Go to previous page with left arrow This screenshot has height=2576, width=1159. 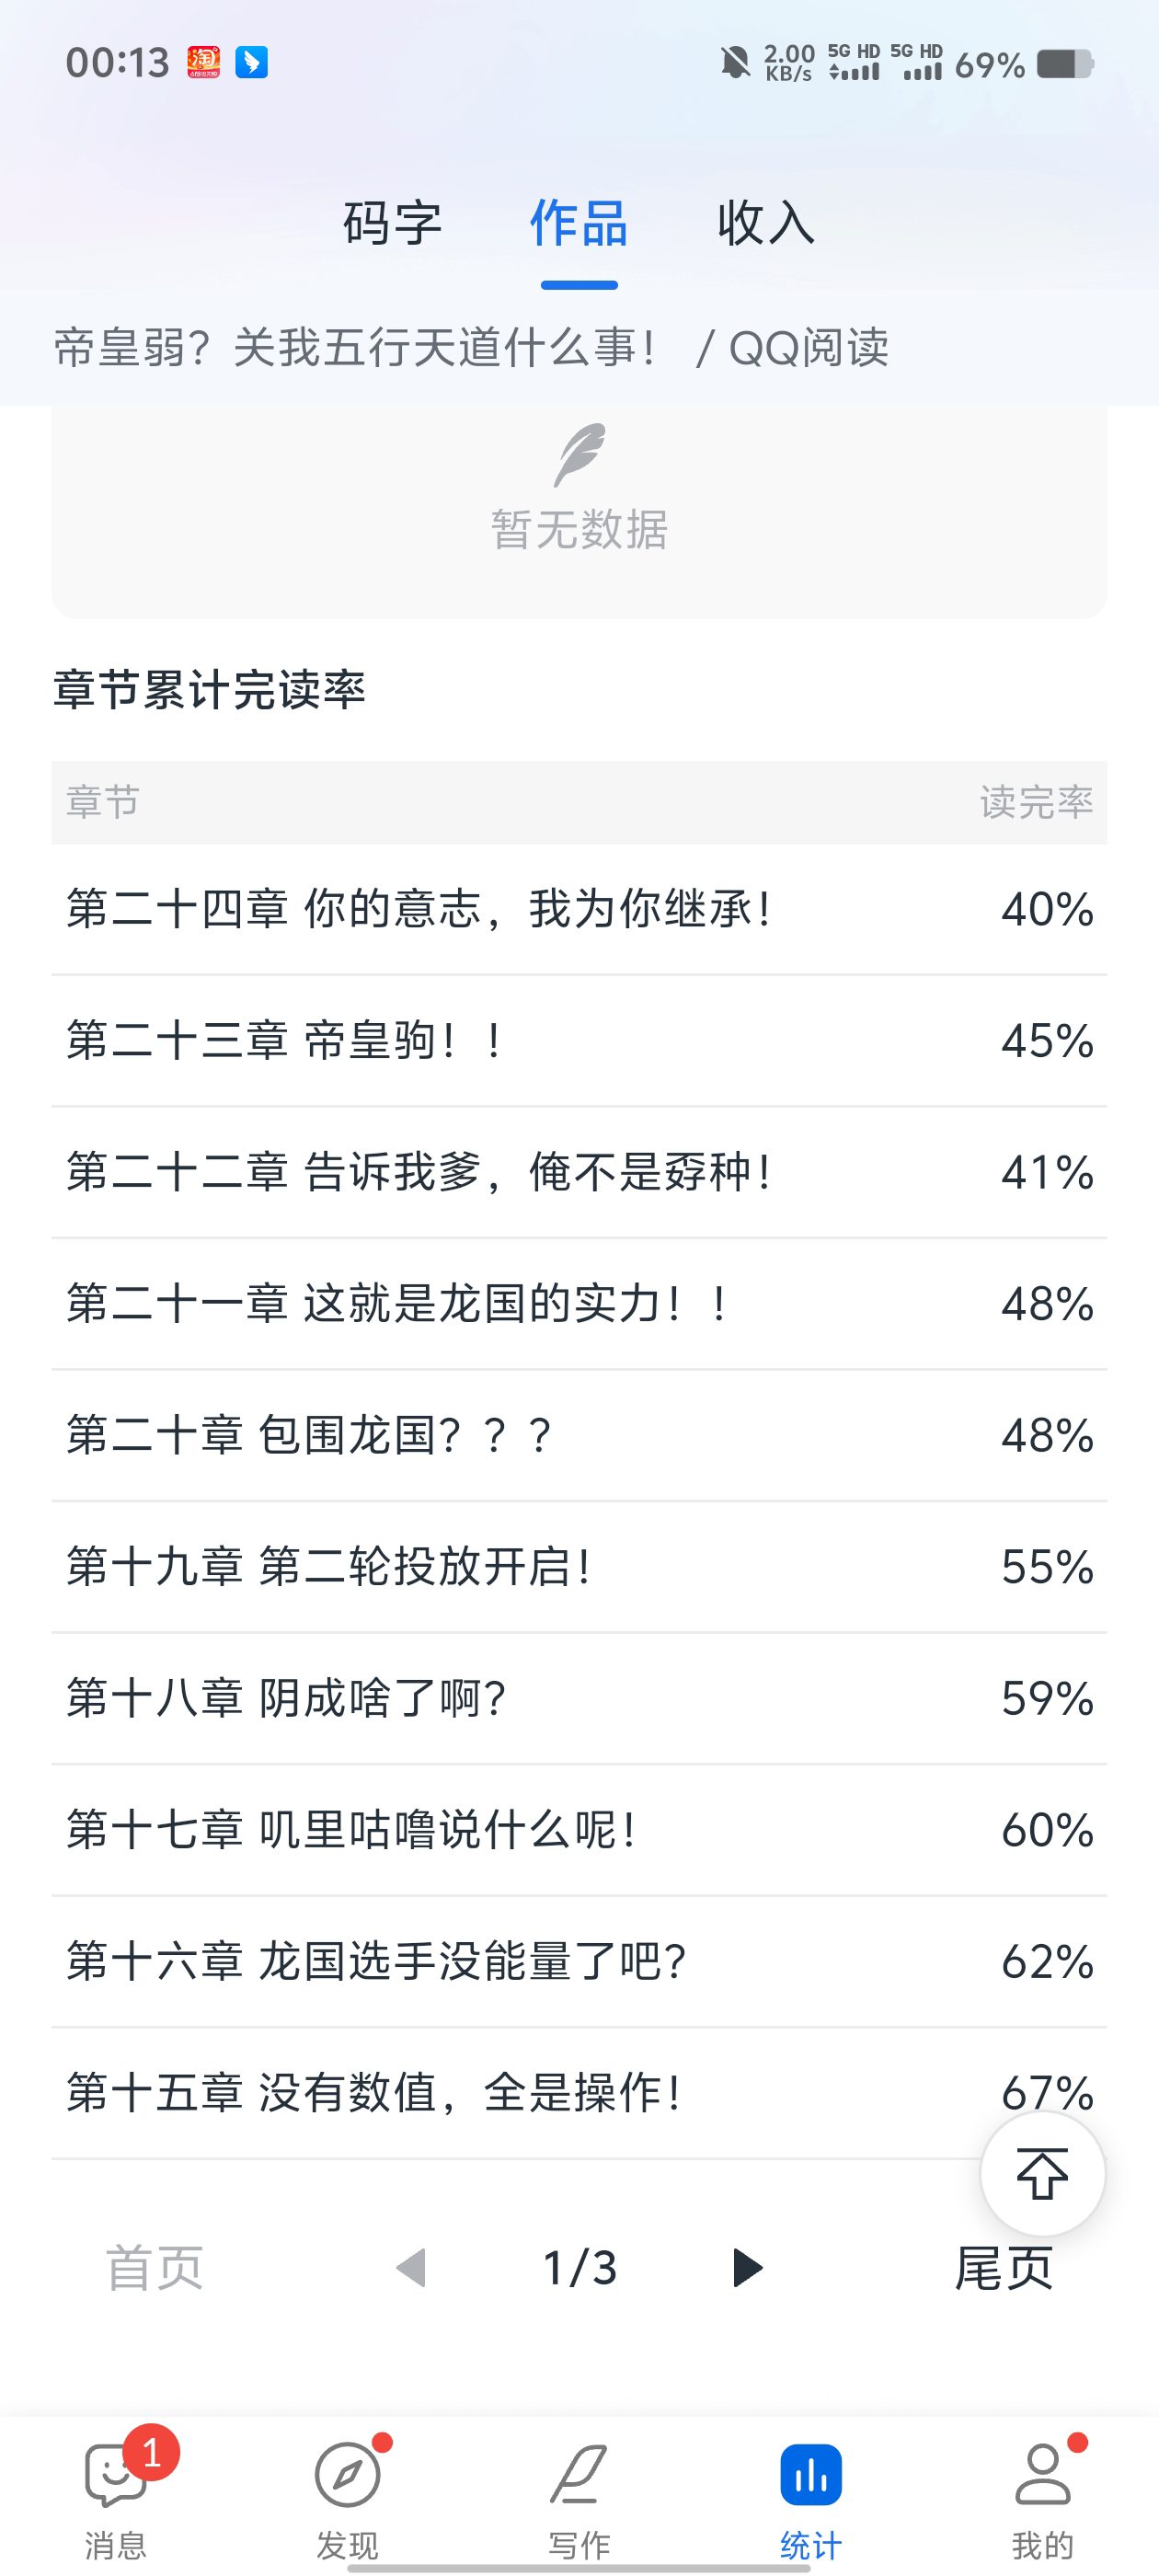tap(412, 2268)
